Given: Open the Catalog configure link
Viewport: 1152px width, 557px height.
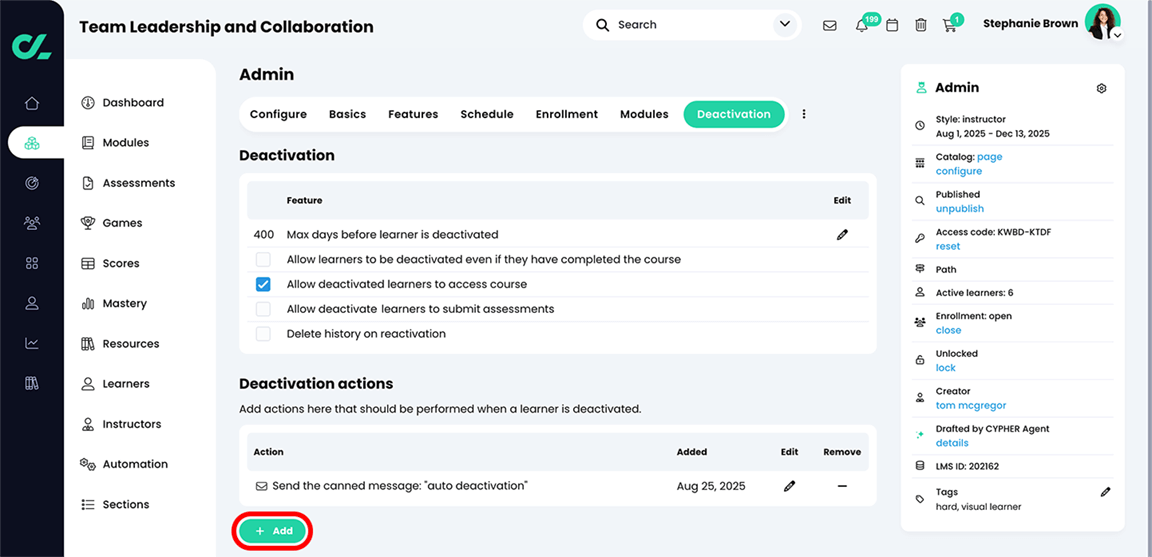Looking at the screenshot, I should (959, 170).
